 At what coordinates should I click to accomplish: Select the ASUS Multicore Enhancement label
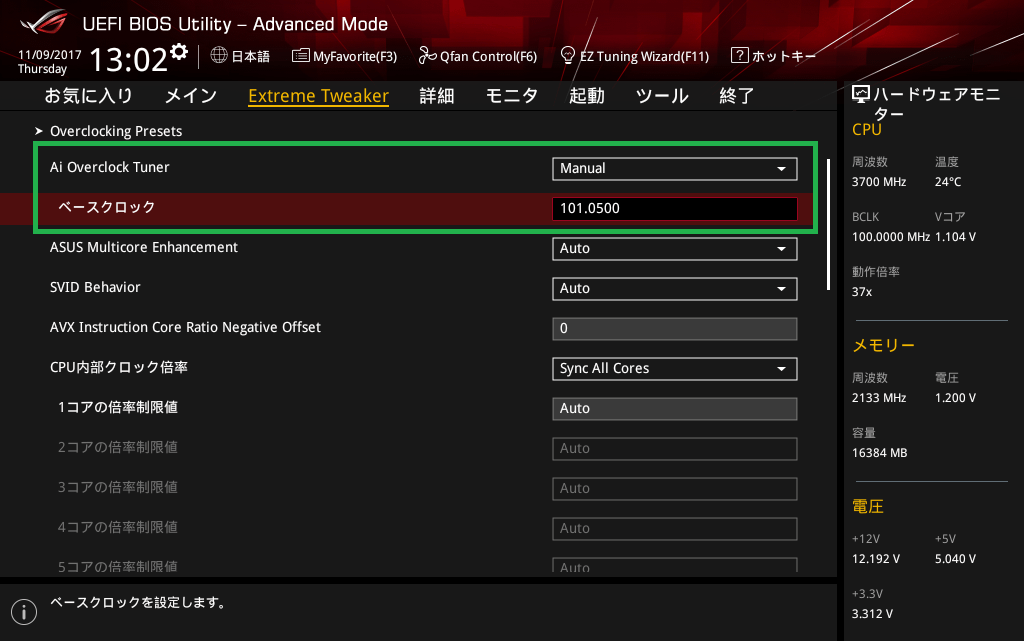point(144,247)
